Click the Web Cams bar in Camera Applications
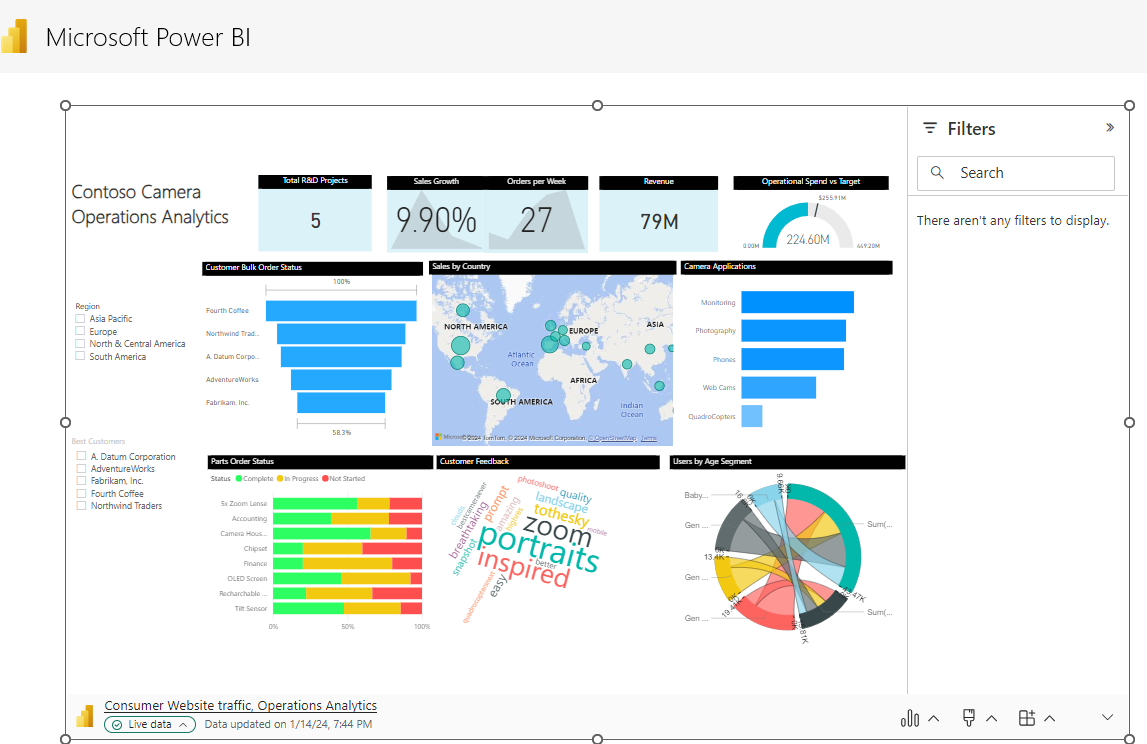The width and height of the screenshot is (1147, 744). pos(778,388)
